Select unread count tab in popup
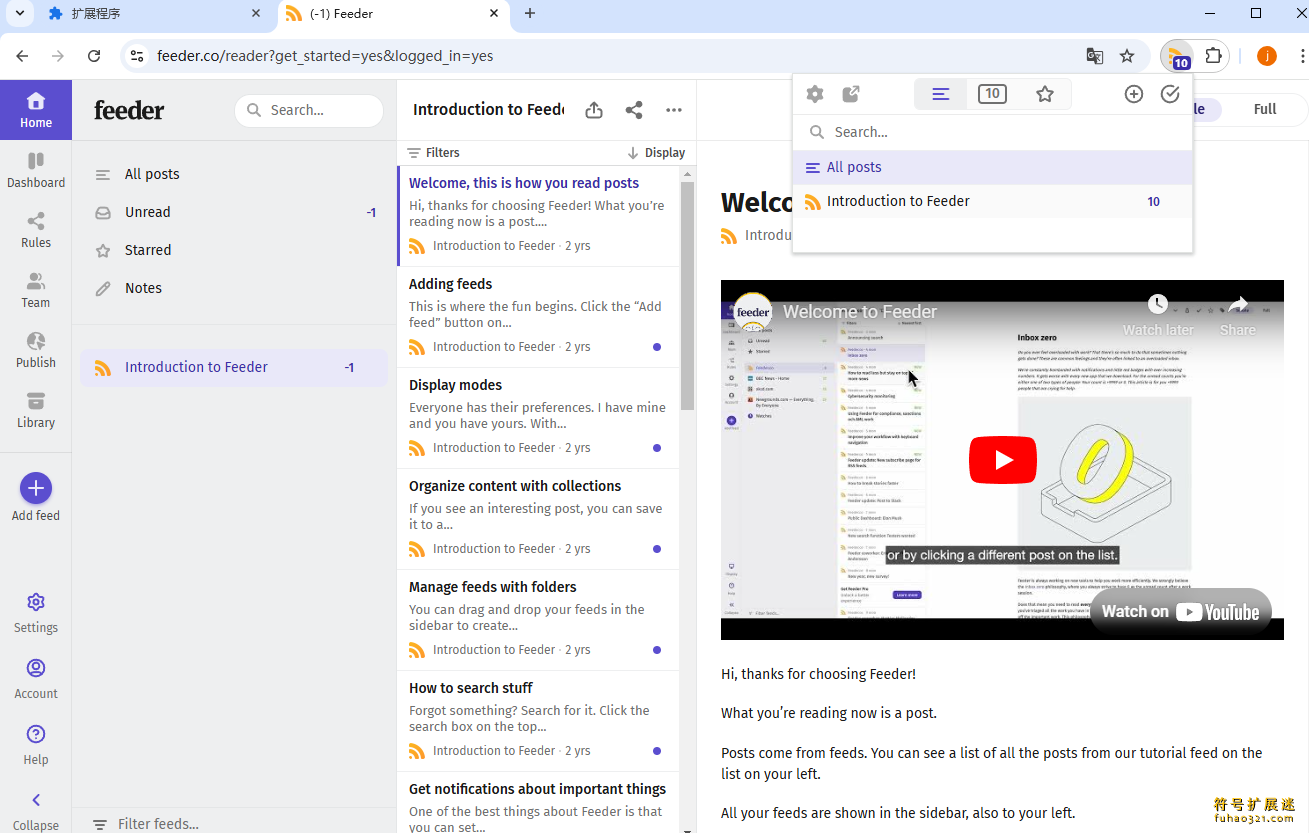Viewport: 1309px width, 833px height. coord(992,94)
